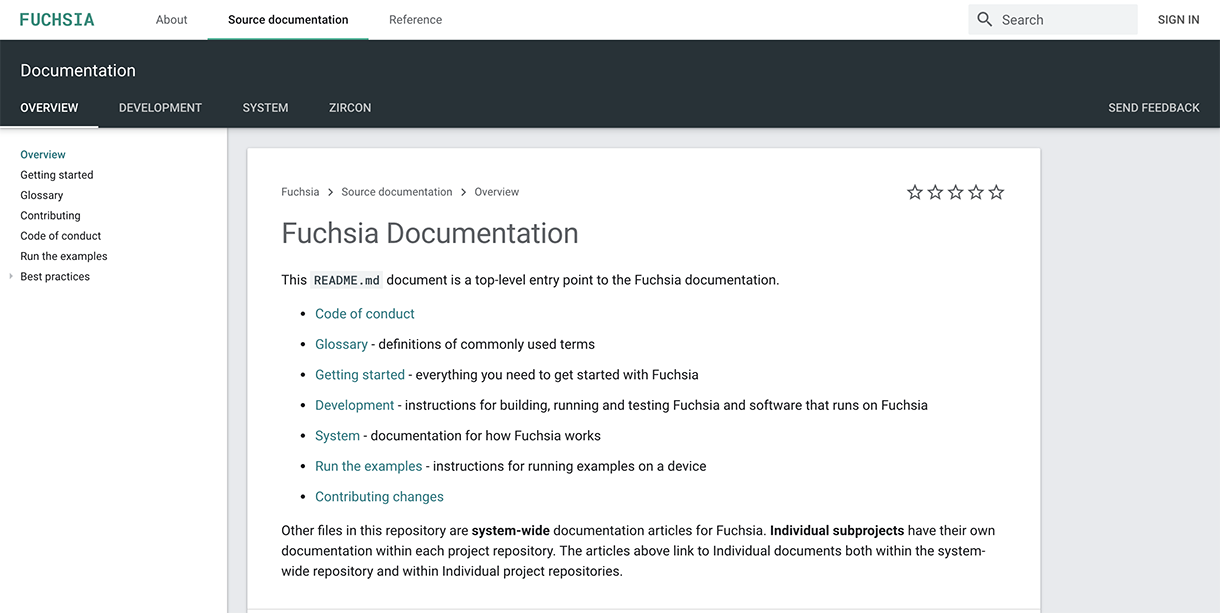Click the bold text "Individual subprojects"
This screenshot has height=613, width=1220.
point(837,531)
